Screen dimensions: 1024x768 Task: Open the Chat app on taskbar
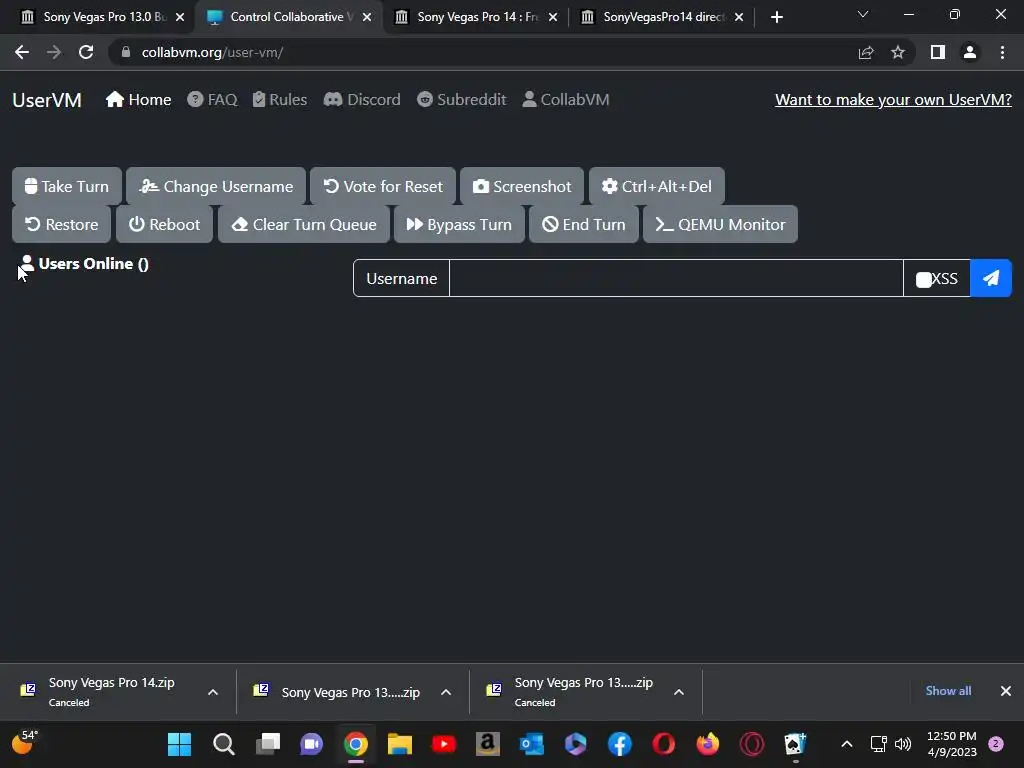[312, 744]
